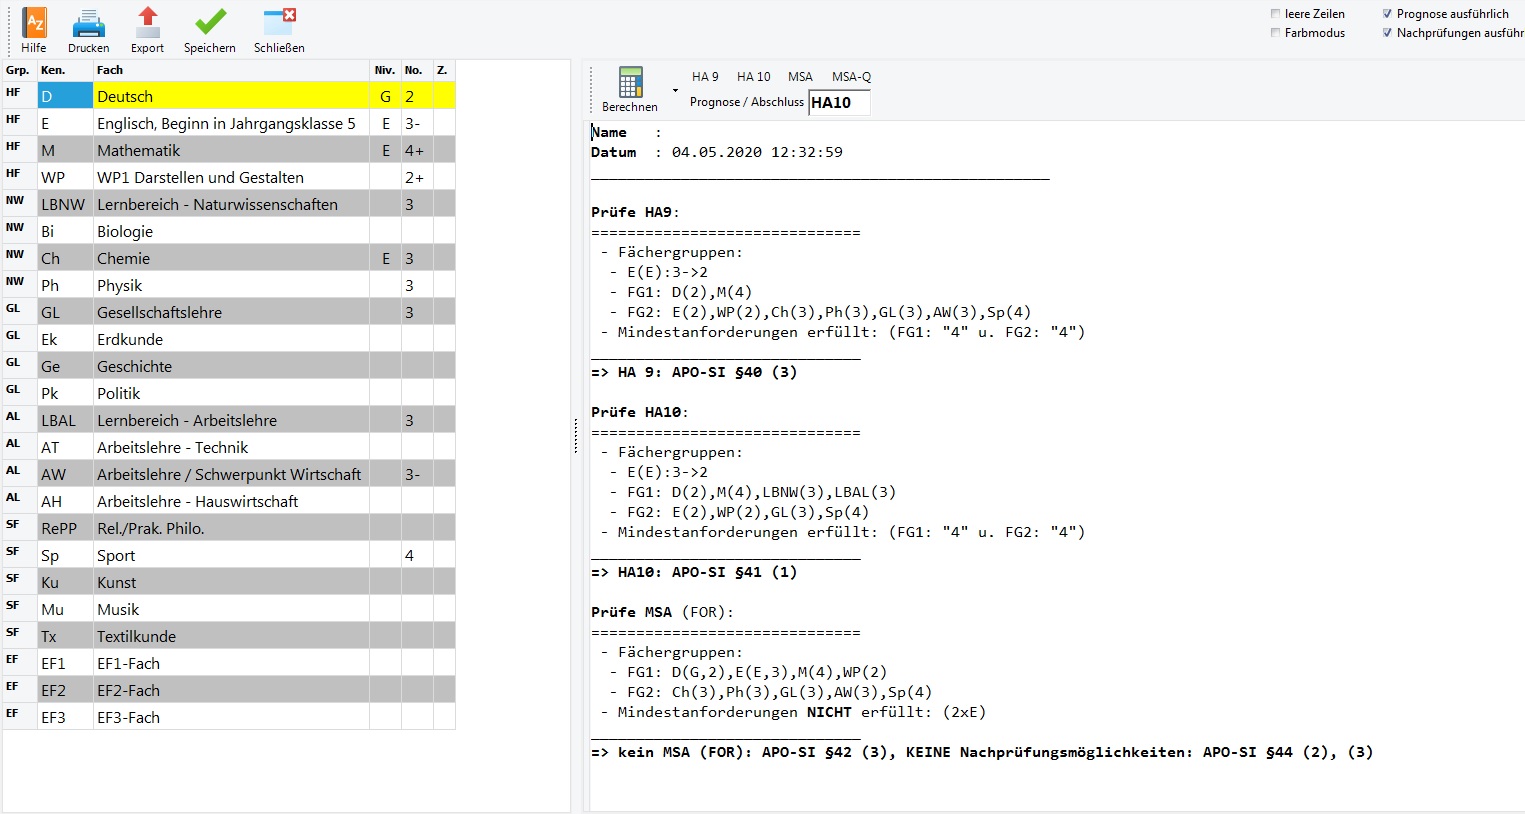Image resolution: width=1525 pixels, height=814 pixels.
Task: Select the 'EF3-Fach' row
Action: (229, 717)
